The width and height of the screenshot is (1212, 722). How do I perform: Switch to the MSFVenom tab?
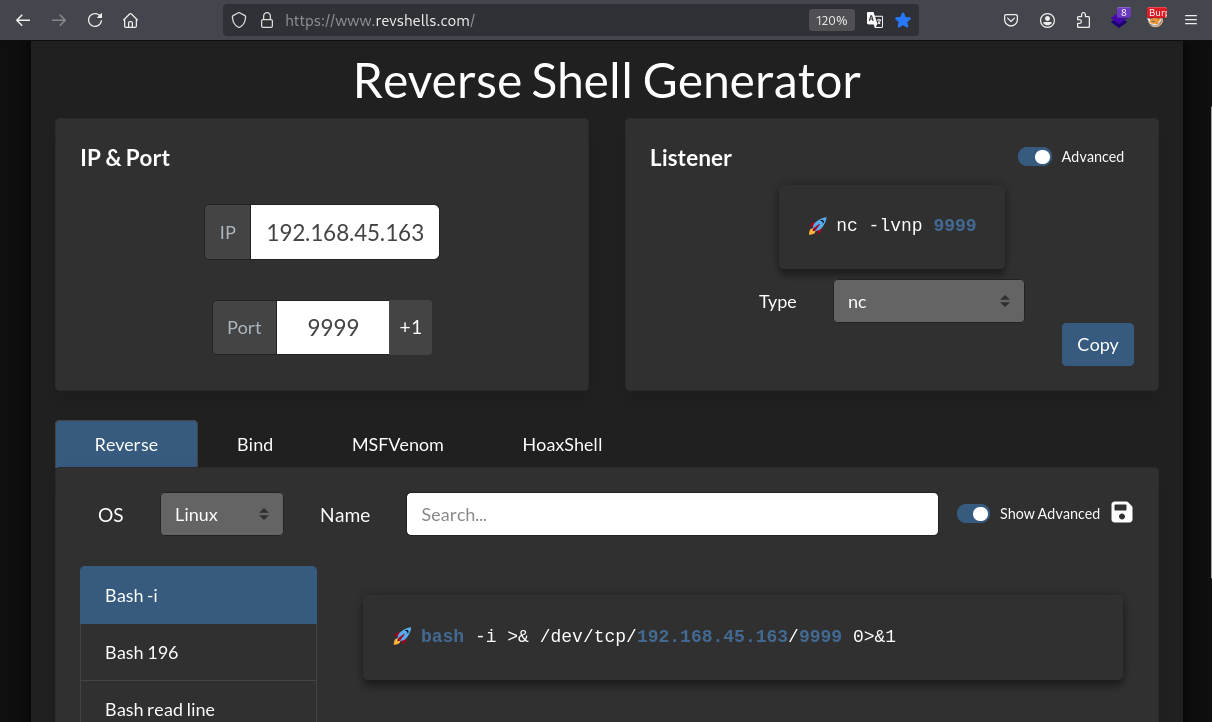[398, 444]
